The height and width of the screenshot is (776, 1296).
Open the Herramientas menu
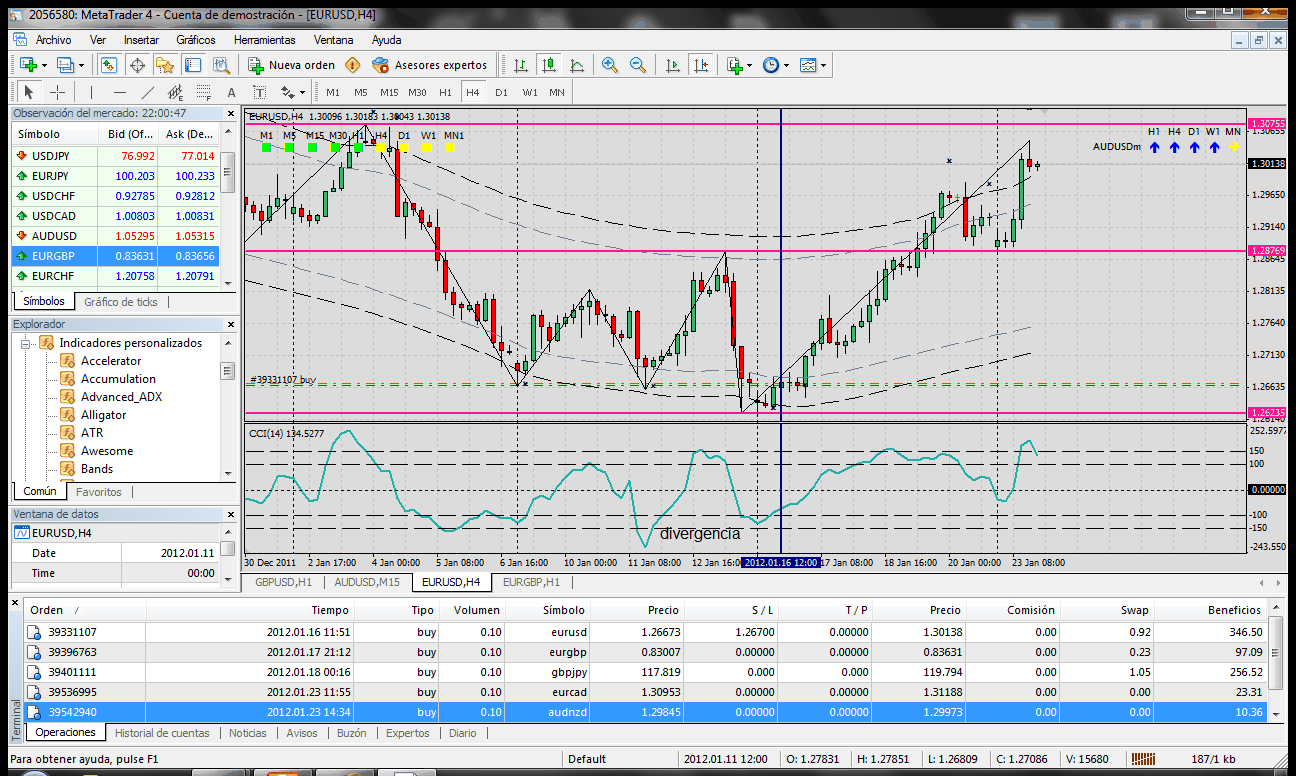coord(265,40)
